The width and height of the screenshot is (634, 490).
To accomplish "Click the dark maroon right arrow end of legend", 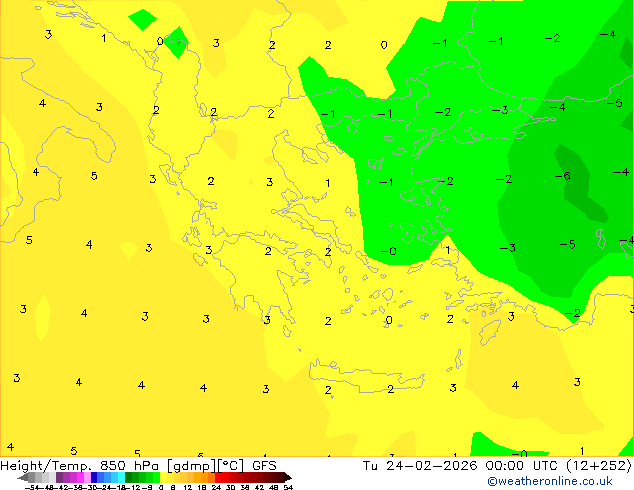I will click(288, 477).
